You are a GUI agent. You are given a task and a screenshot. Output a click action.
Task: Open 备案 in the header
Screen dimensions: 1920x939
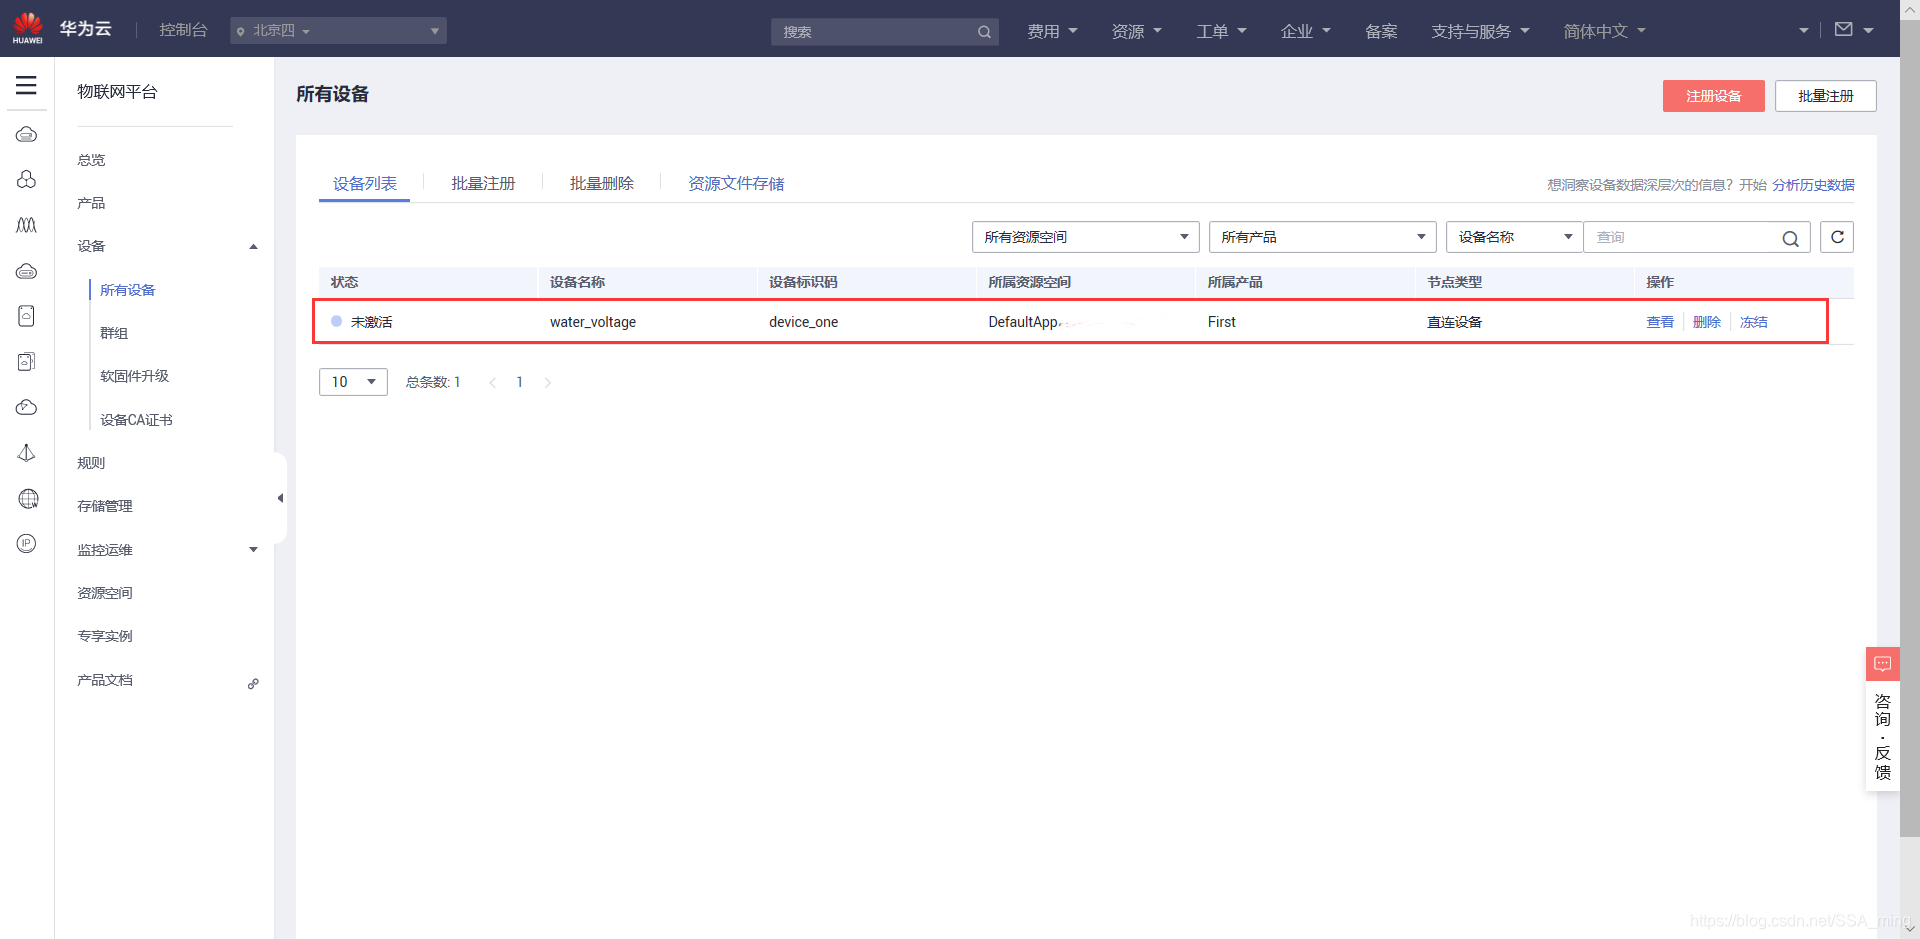click(x=1381, y=31)
